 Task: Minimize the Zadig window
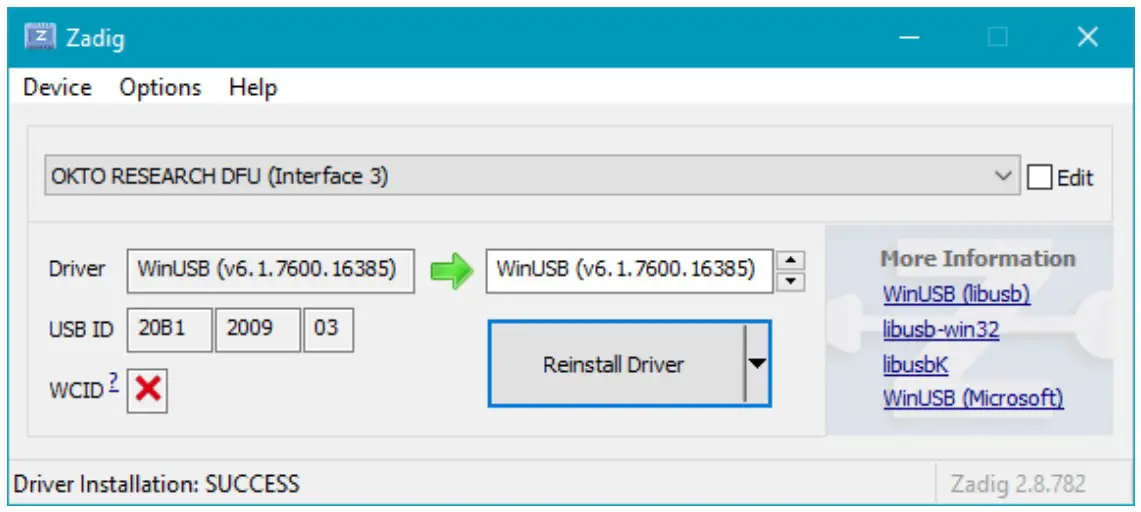click(x=909, y=37)
